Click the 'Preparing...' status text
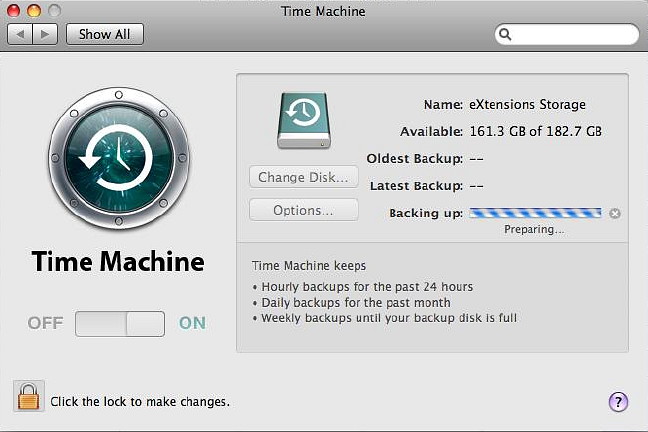Image resolution: width=648 pixels, height=432 pixels. click(x=534, y=229)
